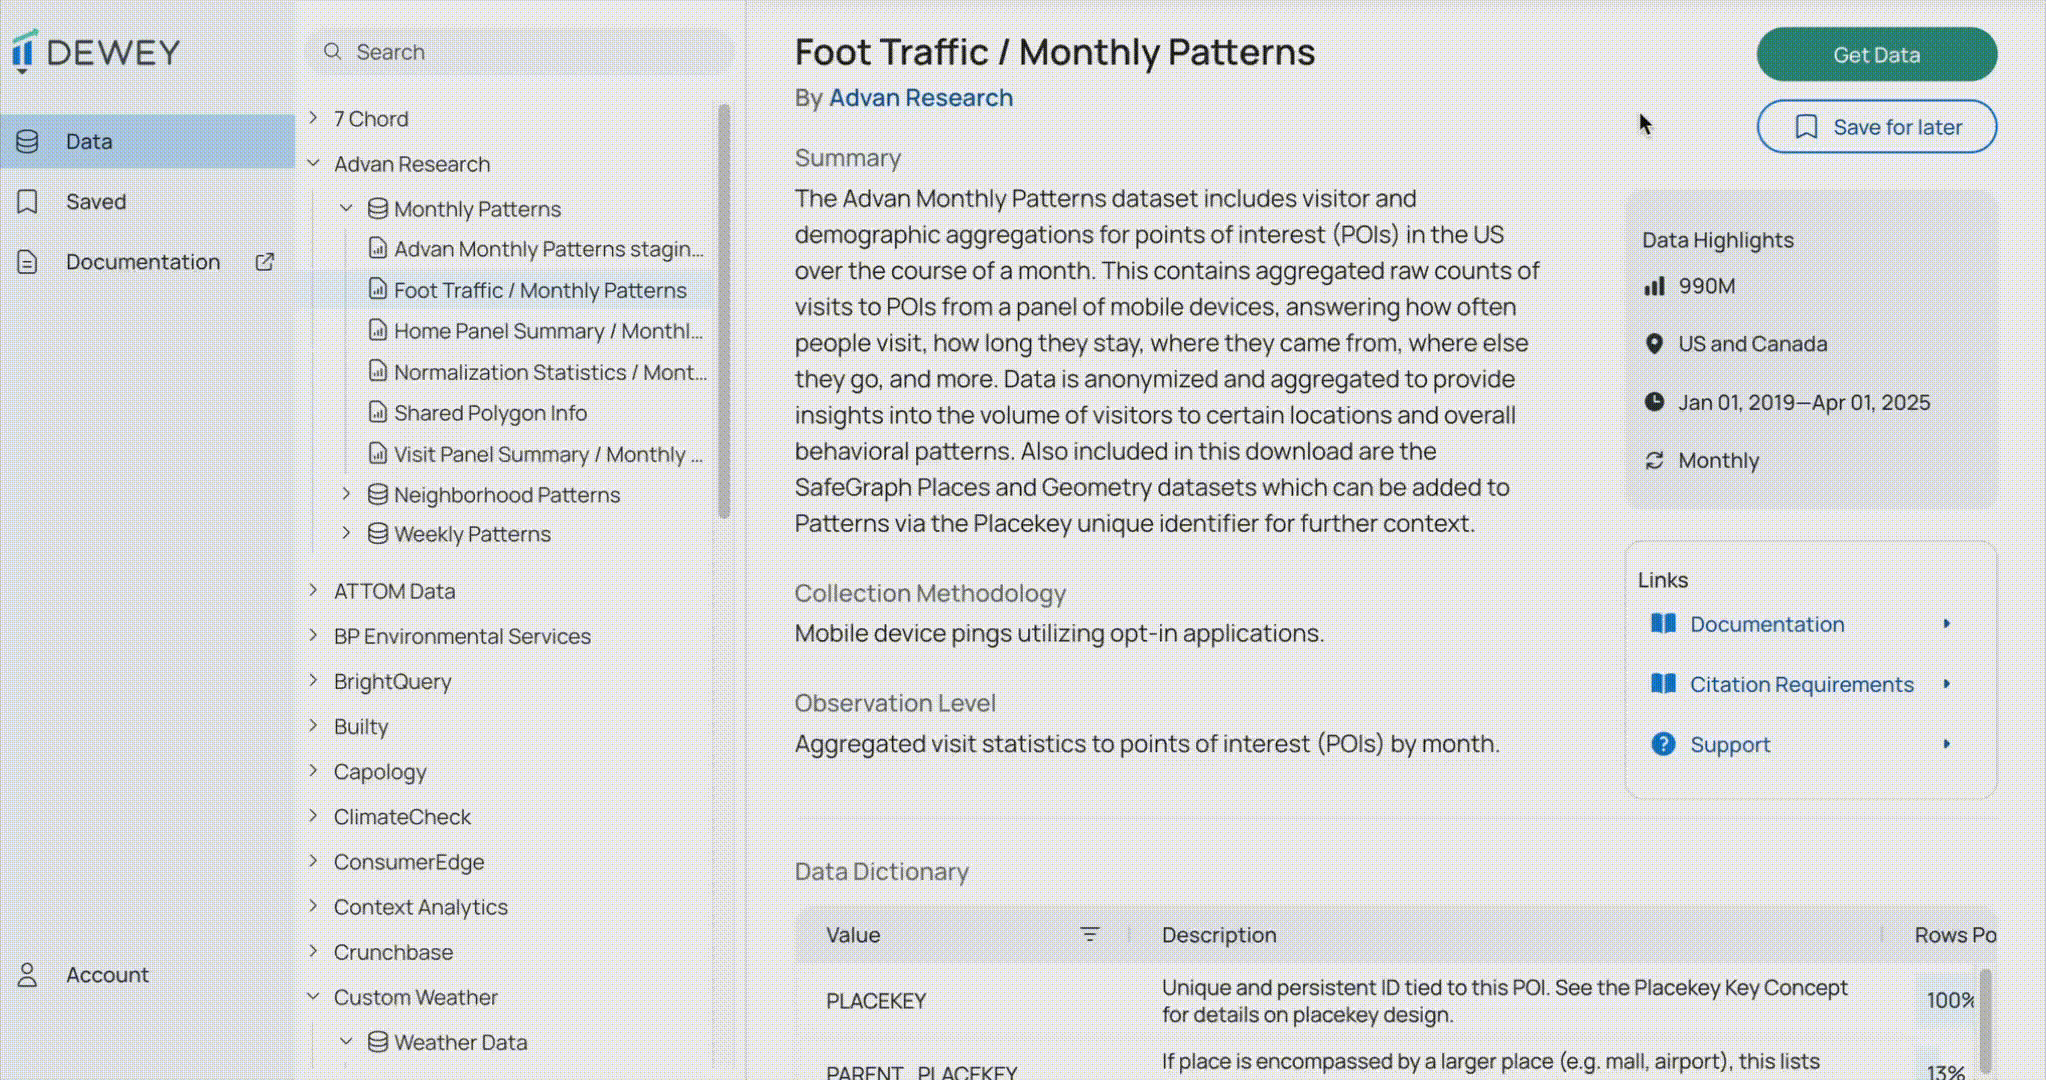Click the arrow beside Support link
The image size is (2046, 1080).
coord(1947,744)
